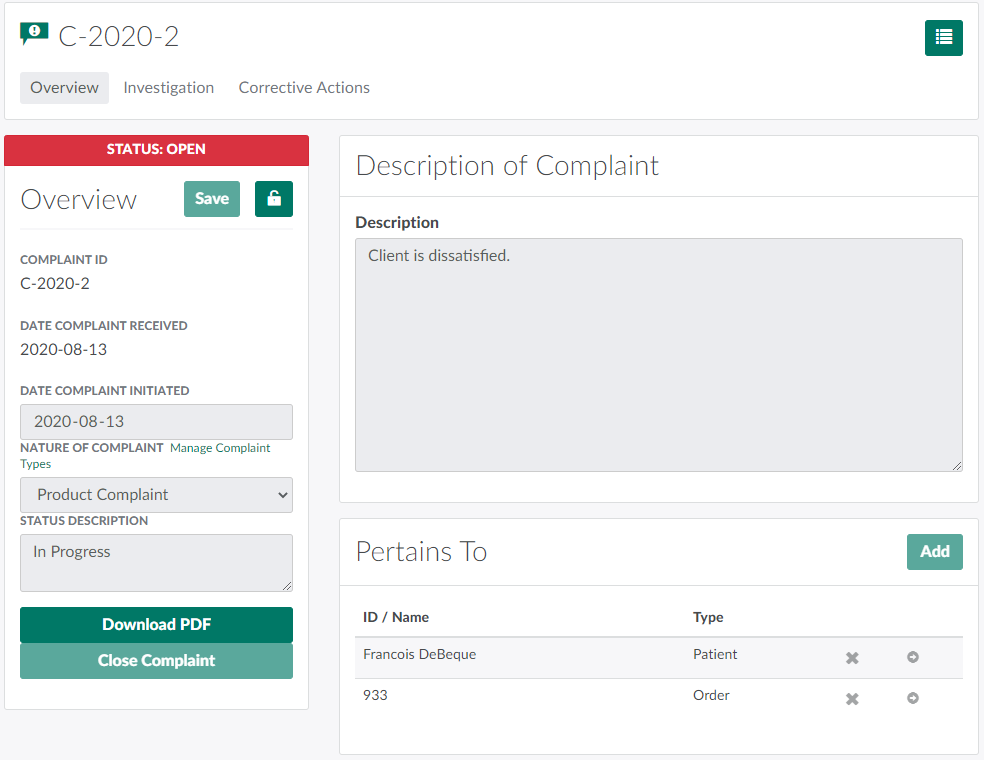Remove Order 933 from Pertains To

(852, 699)
